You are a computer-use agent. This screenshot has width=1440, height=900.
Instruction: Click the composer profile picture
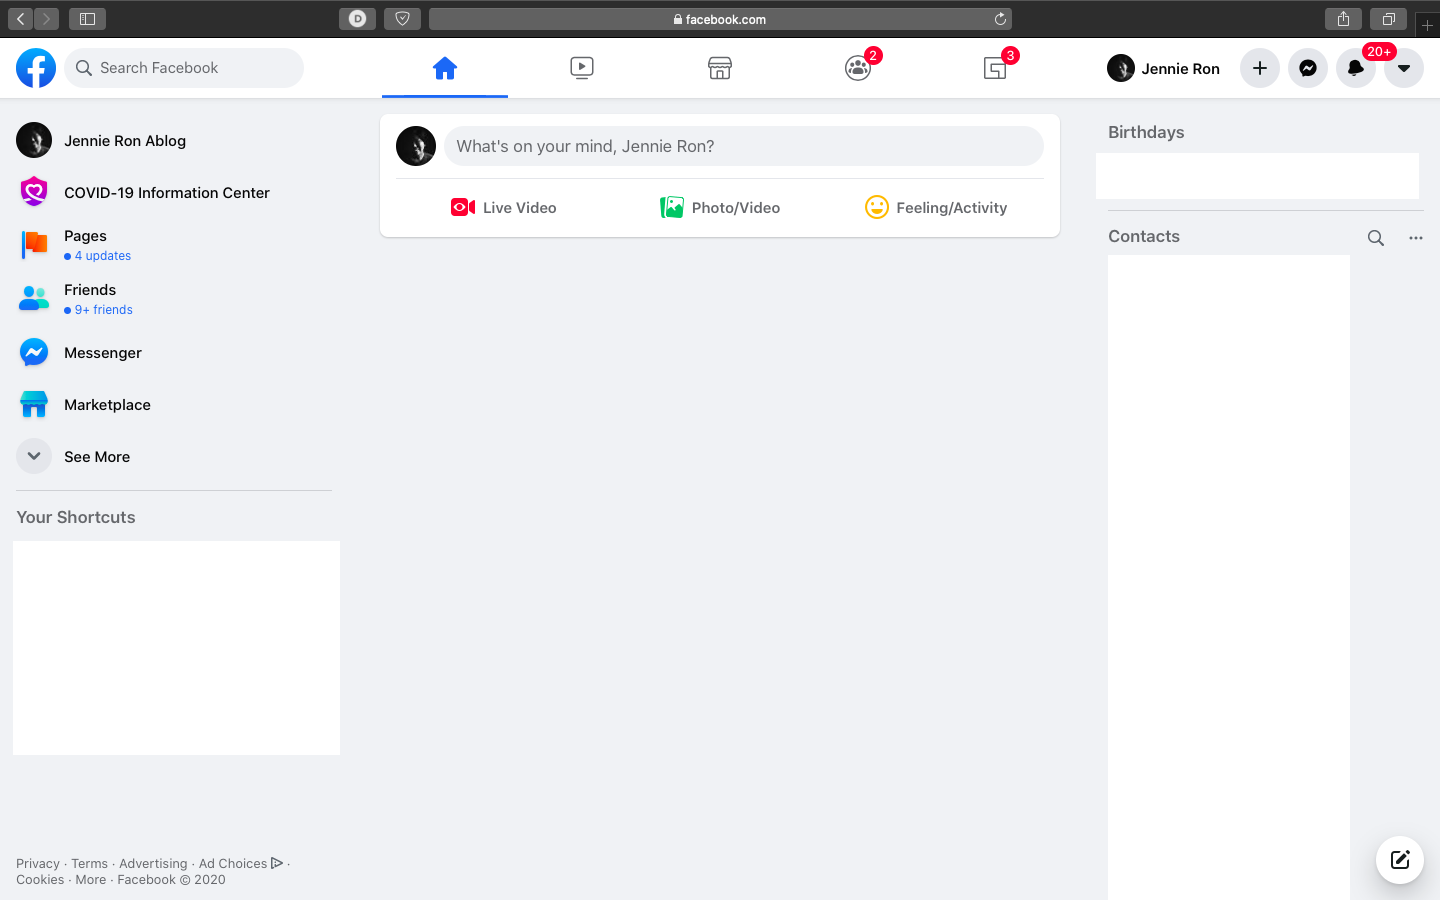pos(416,146)
